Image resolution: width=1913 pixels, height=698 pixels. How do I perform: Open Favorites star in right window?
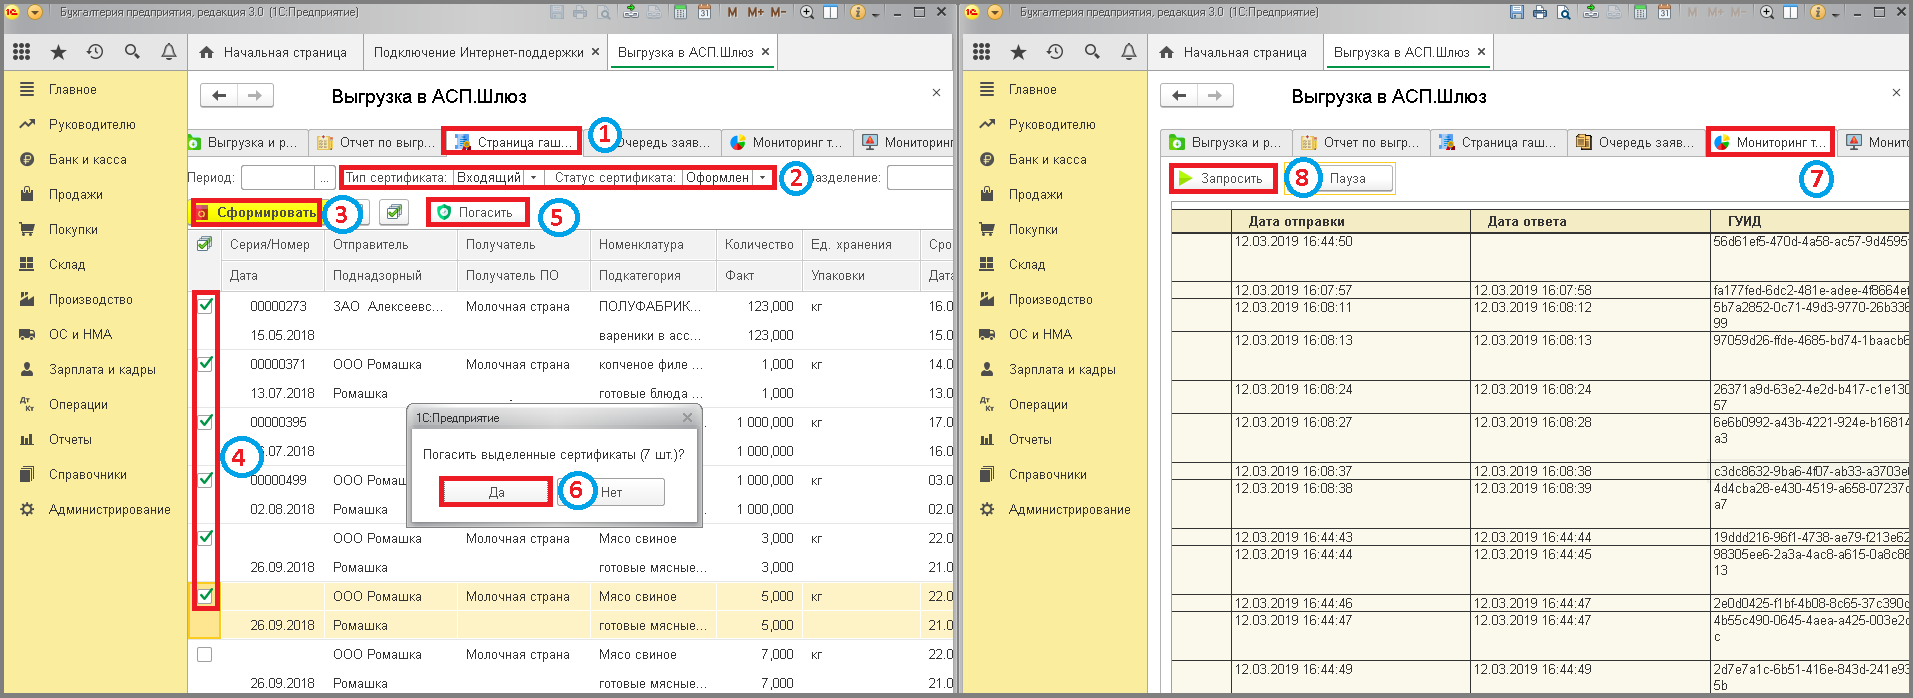[x=1018, y=52]
